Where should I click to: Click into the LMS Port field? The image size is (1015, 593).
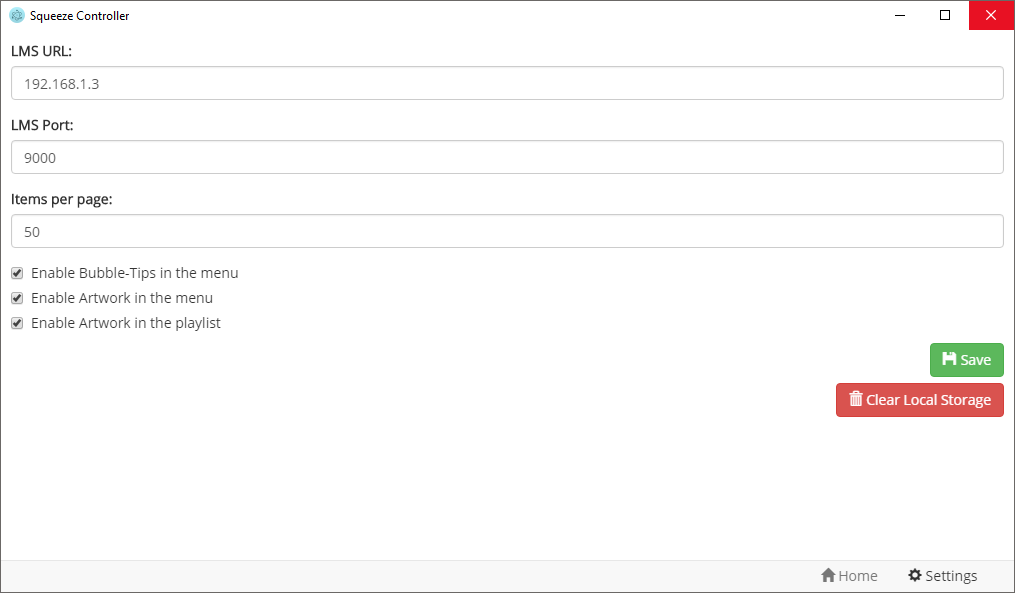[507, 157]
